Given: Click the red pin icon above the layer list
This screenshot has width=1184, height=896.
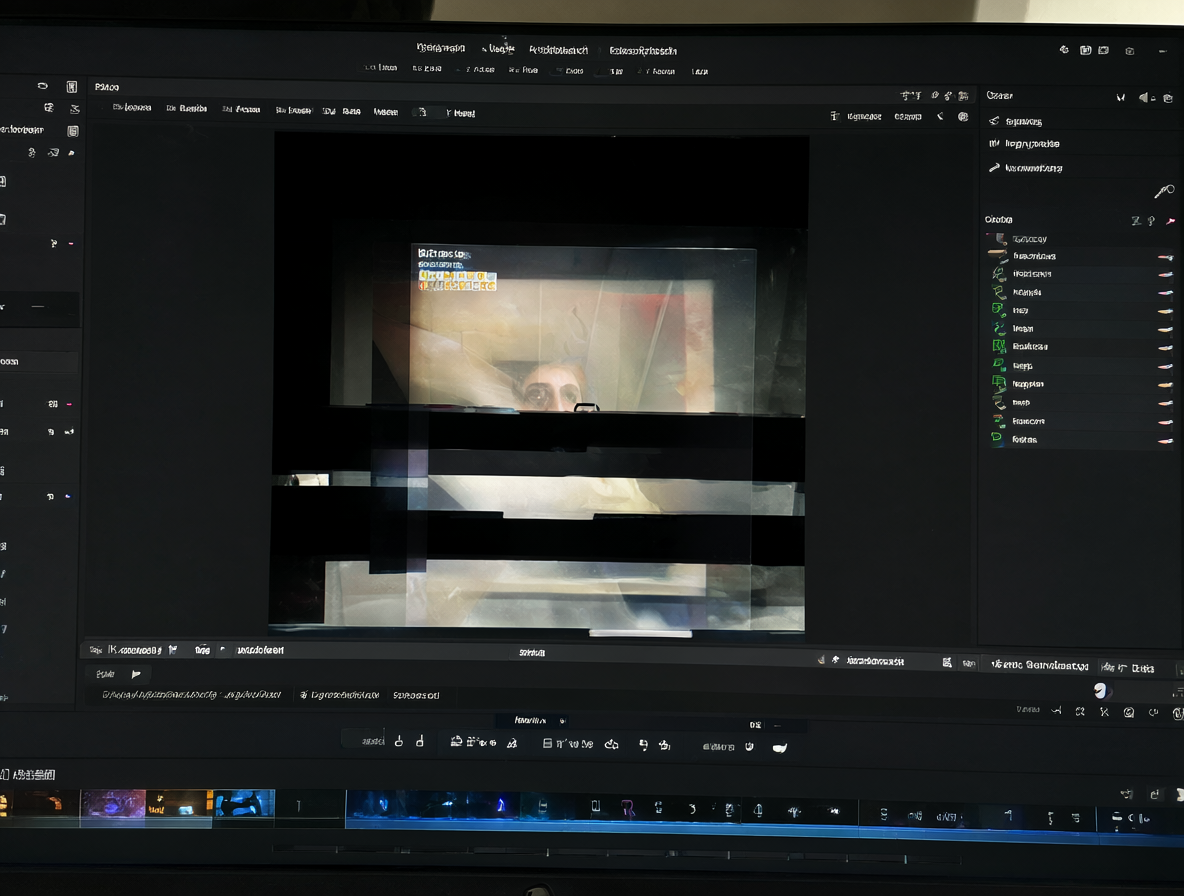Looking at the screenshot, I should [x=1170, y=220].
